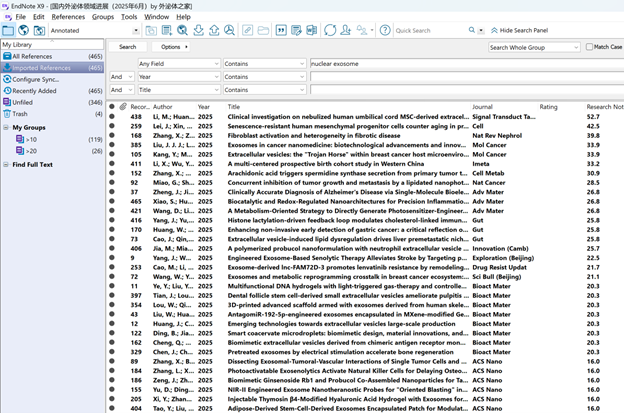Create a New Reference from toolbar
This screenshot has height=413, width=624.
[x=167, y=30]
